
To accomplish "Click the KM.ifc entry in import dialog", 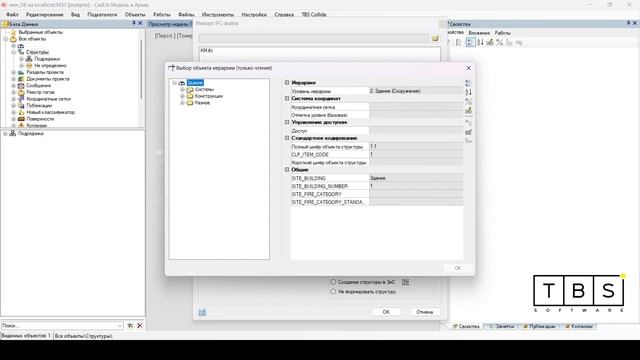I will pos(207,51).
